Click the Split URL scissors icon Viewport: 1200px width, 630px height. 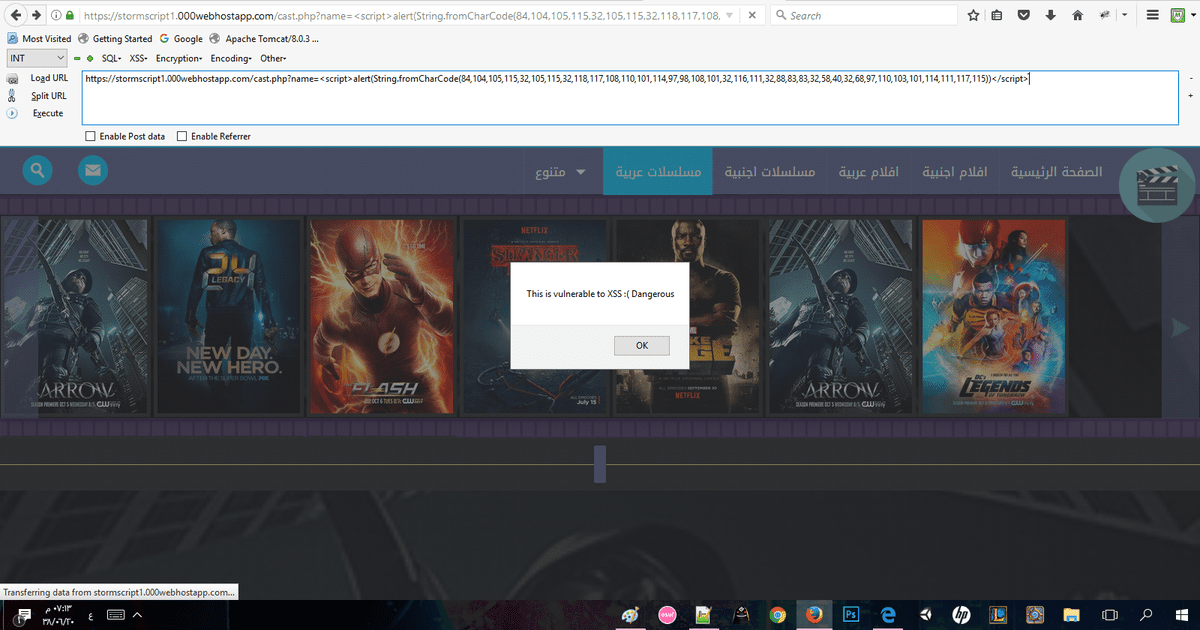tap(12, 95)
